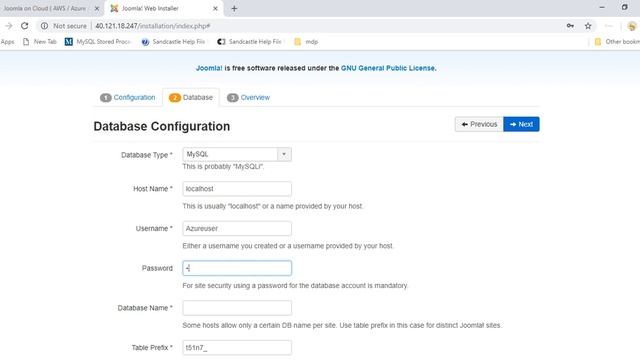Click the Previous button
Image resolution: width=640 pixels, height=360 pixels.
pyautogui.click(x=479, y=124)
